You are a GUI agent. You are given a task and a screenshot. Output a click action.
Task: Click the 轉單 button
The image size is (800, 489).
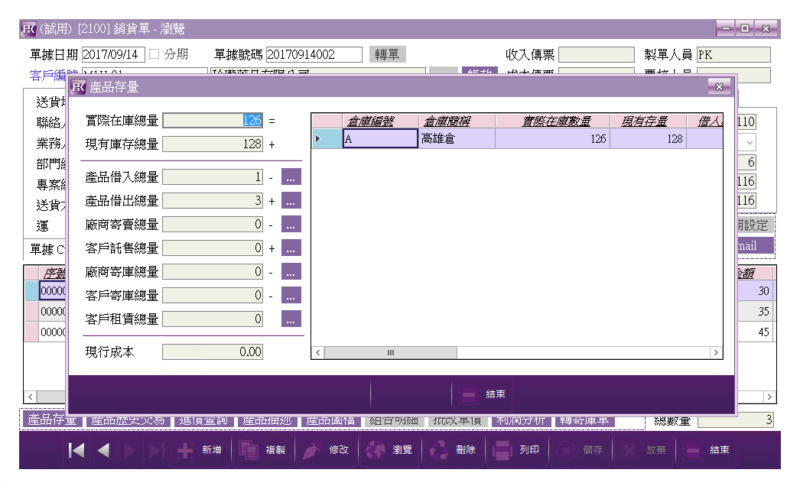pos(387,55)
